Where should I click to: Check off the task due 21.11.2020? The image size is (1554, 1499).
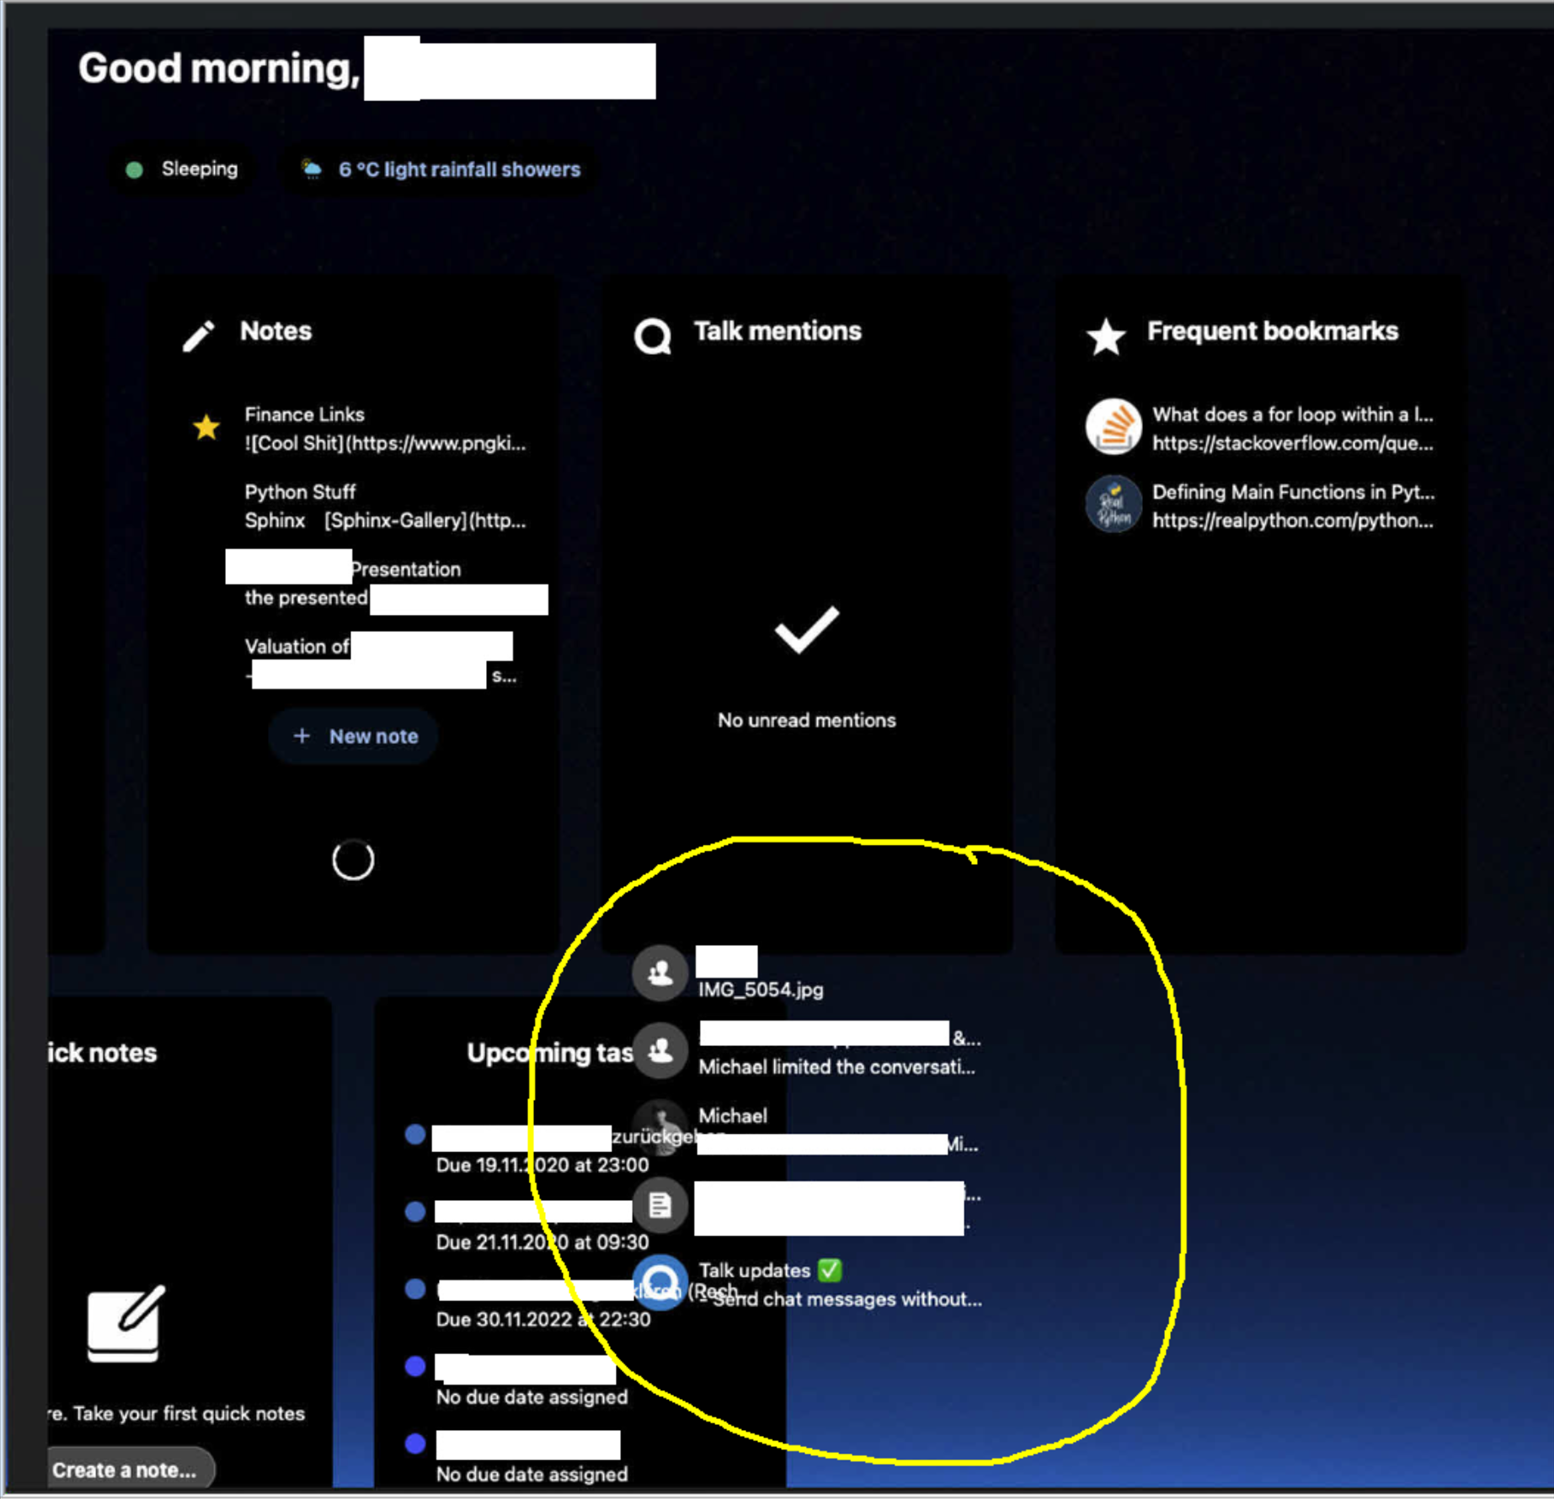(x=415, y=1211)
